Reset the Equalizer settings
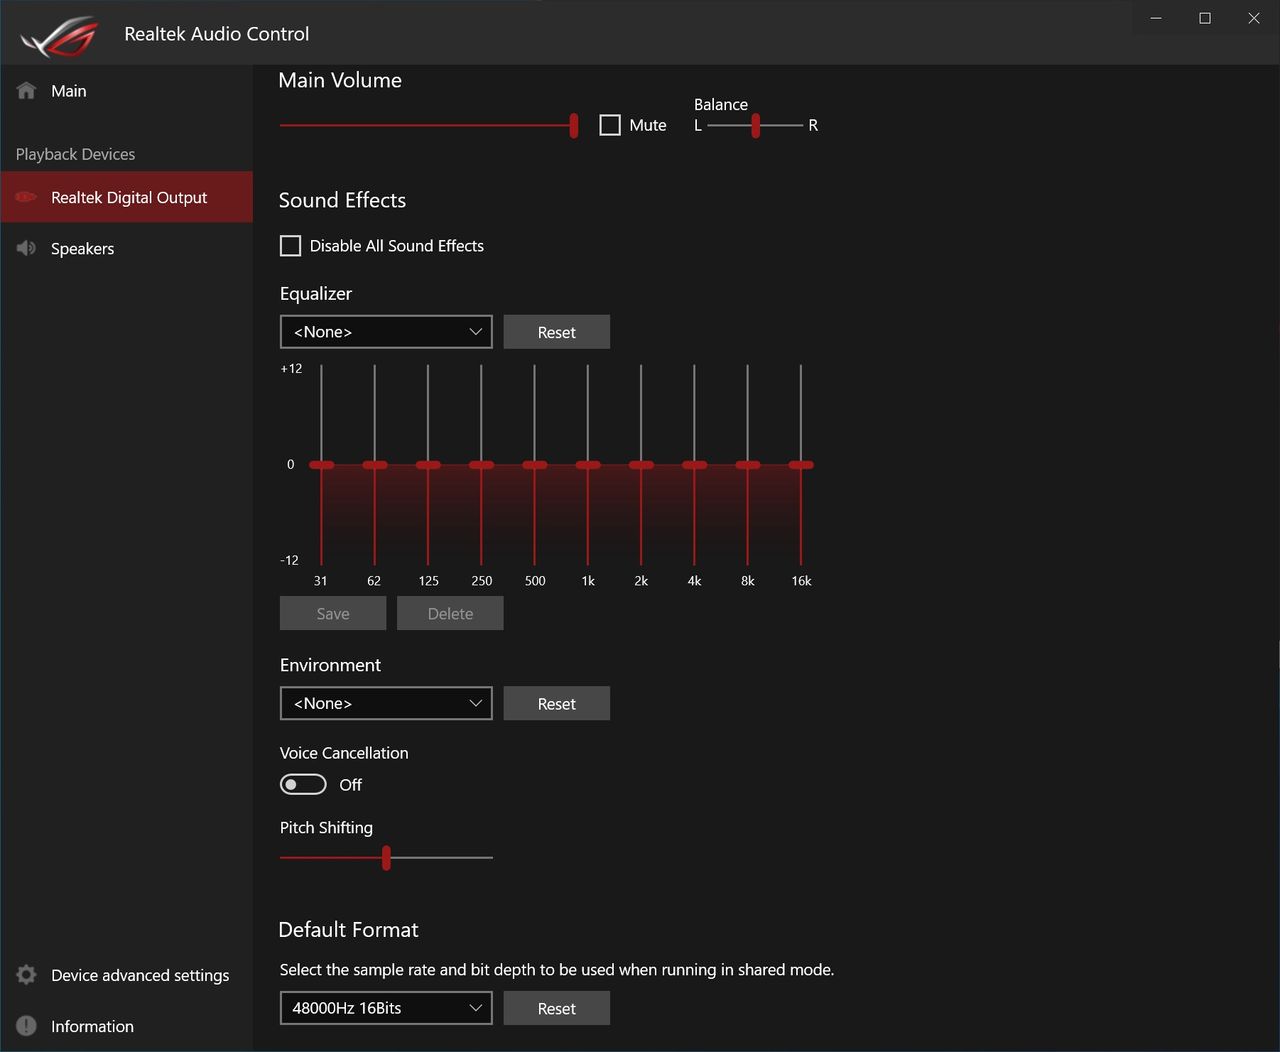The width and height of the screenshot is (1280, 1052). tap(557, 332)
